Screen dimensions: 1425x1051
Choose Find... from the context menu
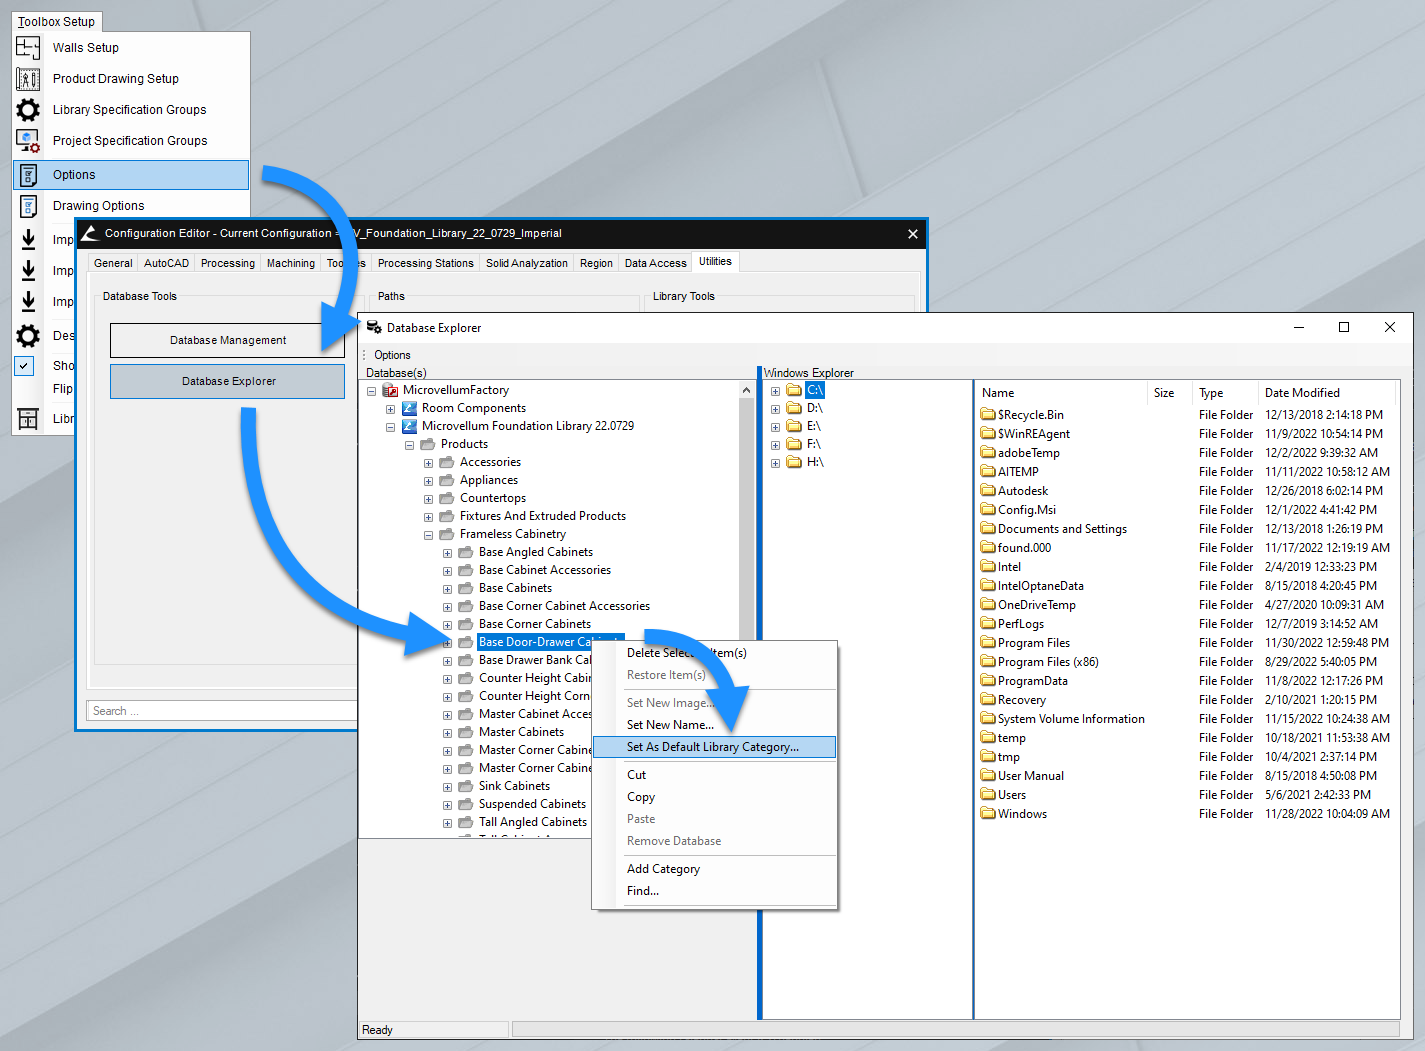tap(643, 891)
